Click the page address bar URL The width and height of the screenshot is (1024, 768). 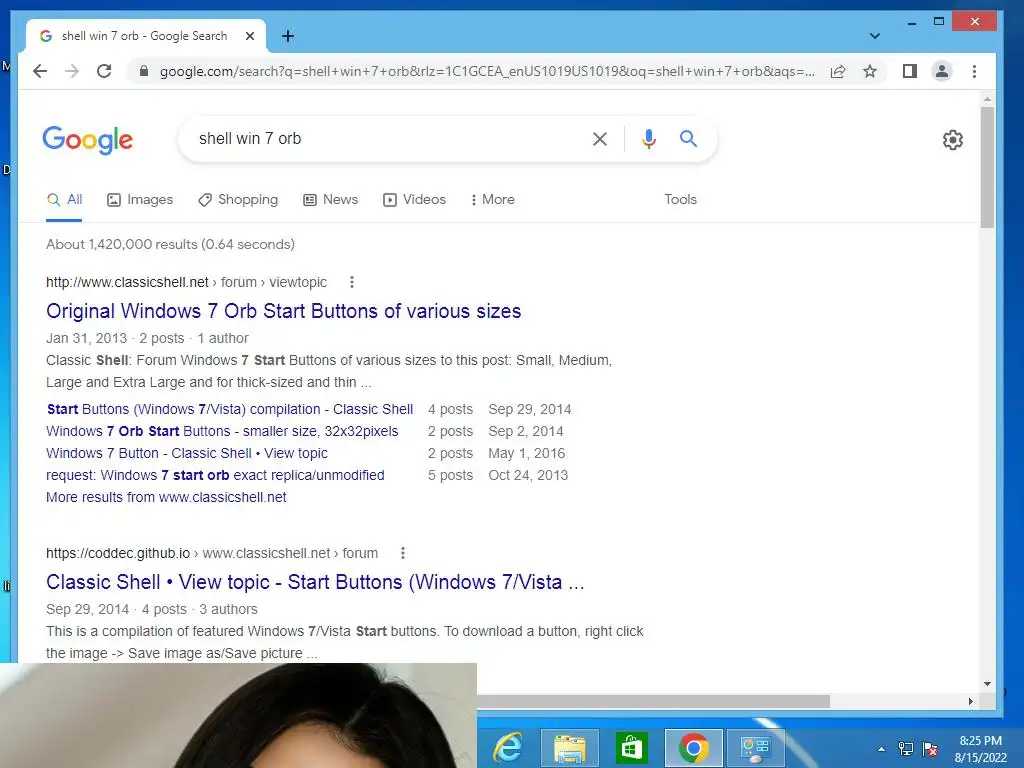coord(487,71)
